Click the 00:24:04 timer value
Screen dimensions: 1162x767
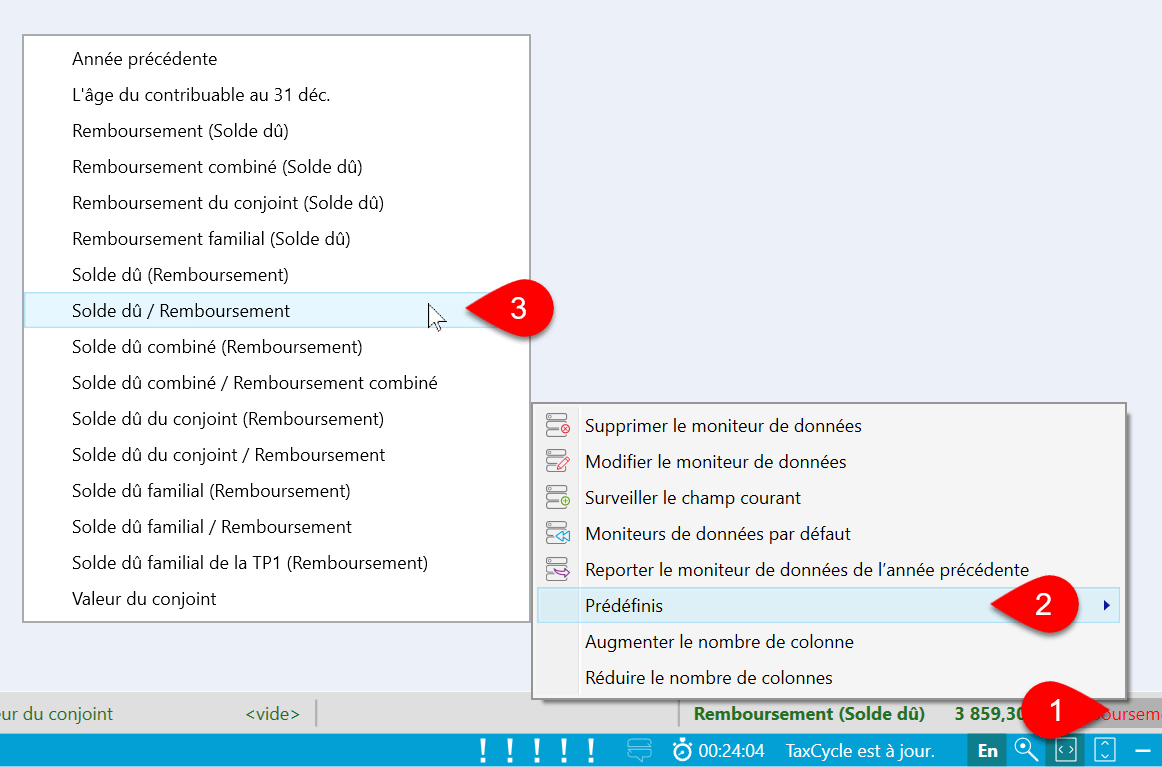[x=731, y=751]
